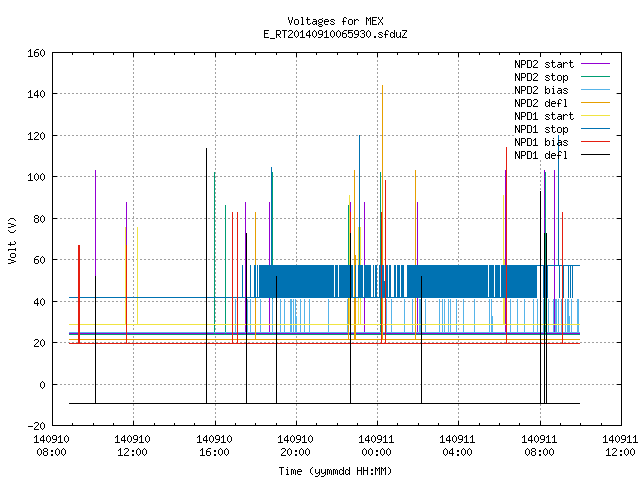This screenshot has width=640, height=480.
Task: Click the light blue NPD2 bias legend line
Action: click(x=596, y=90)
